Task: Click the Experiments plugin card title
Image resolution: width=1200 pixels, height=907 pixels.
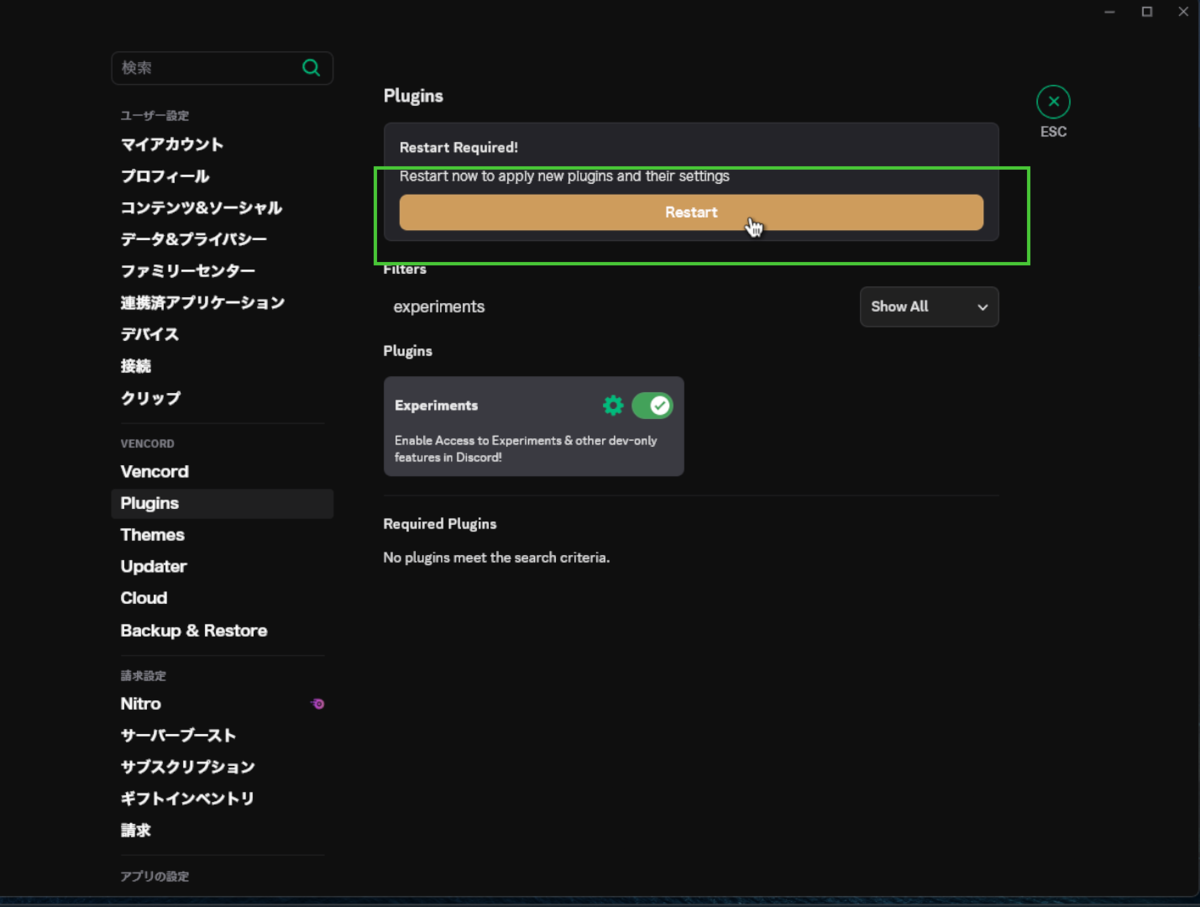Action: 436,406
